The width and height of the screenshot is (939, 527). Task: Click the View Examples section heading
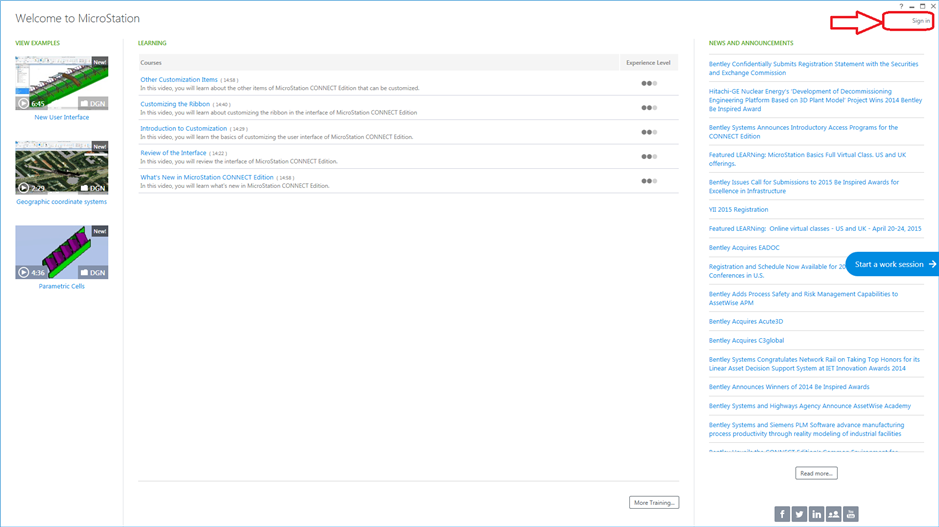click(x=38, y=43)
